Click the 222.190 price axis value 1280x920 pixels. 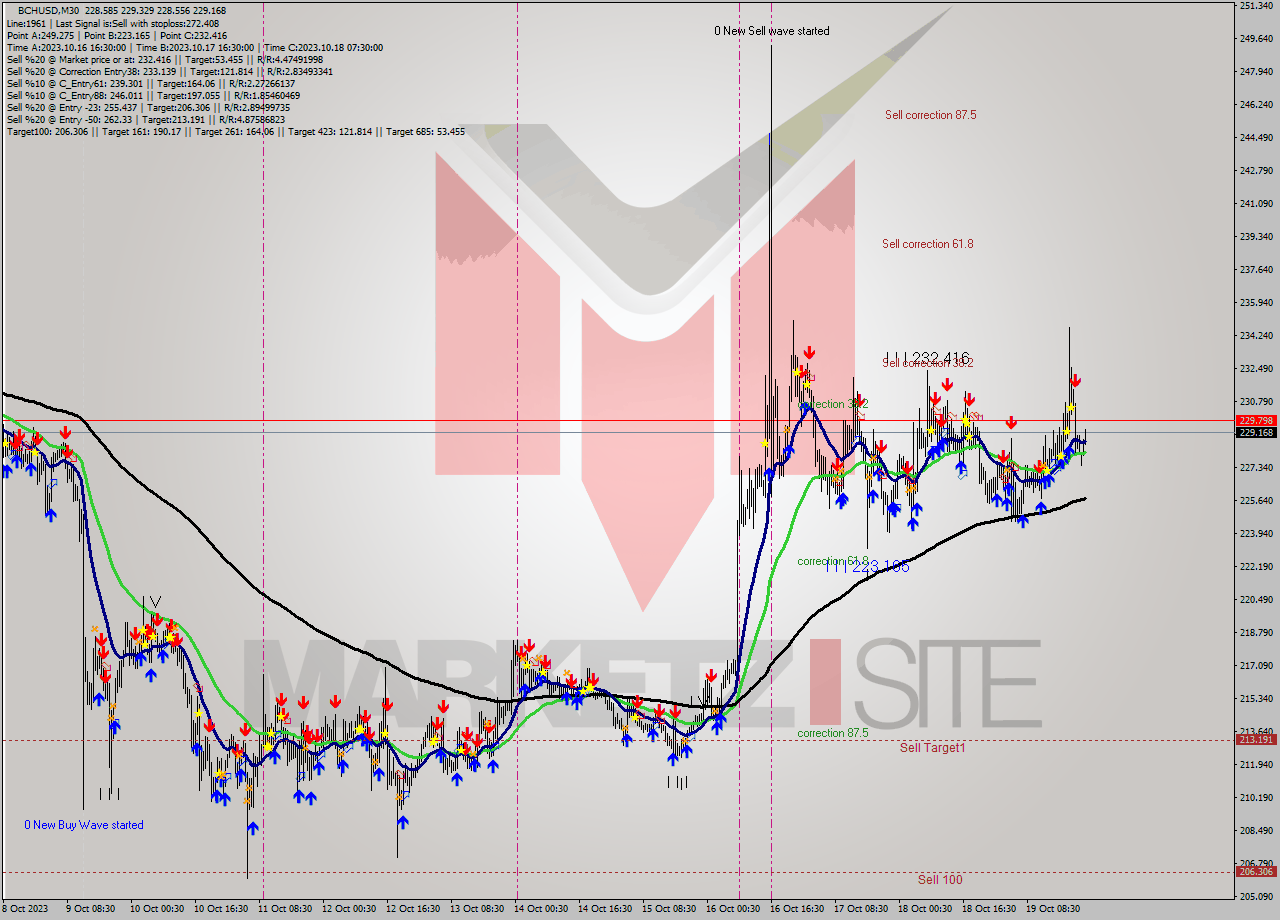[1255, 567]
